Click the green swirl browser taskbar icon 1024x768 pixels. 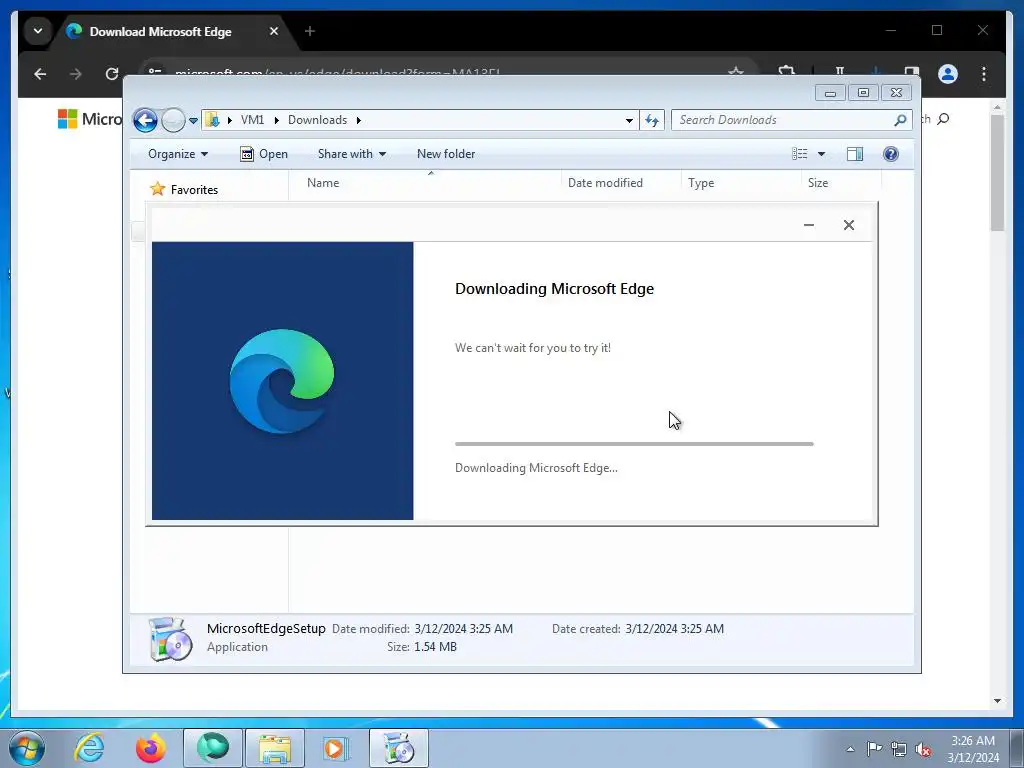coord(213,748)
